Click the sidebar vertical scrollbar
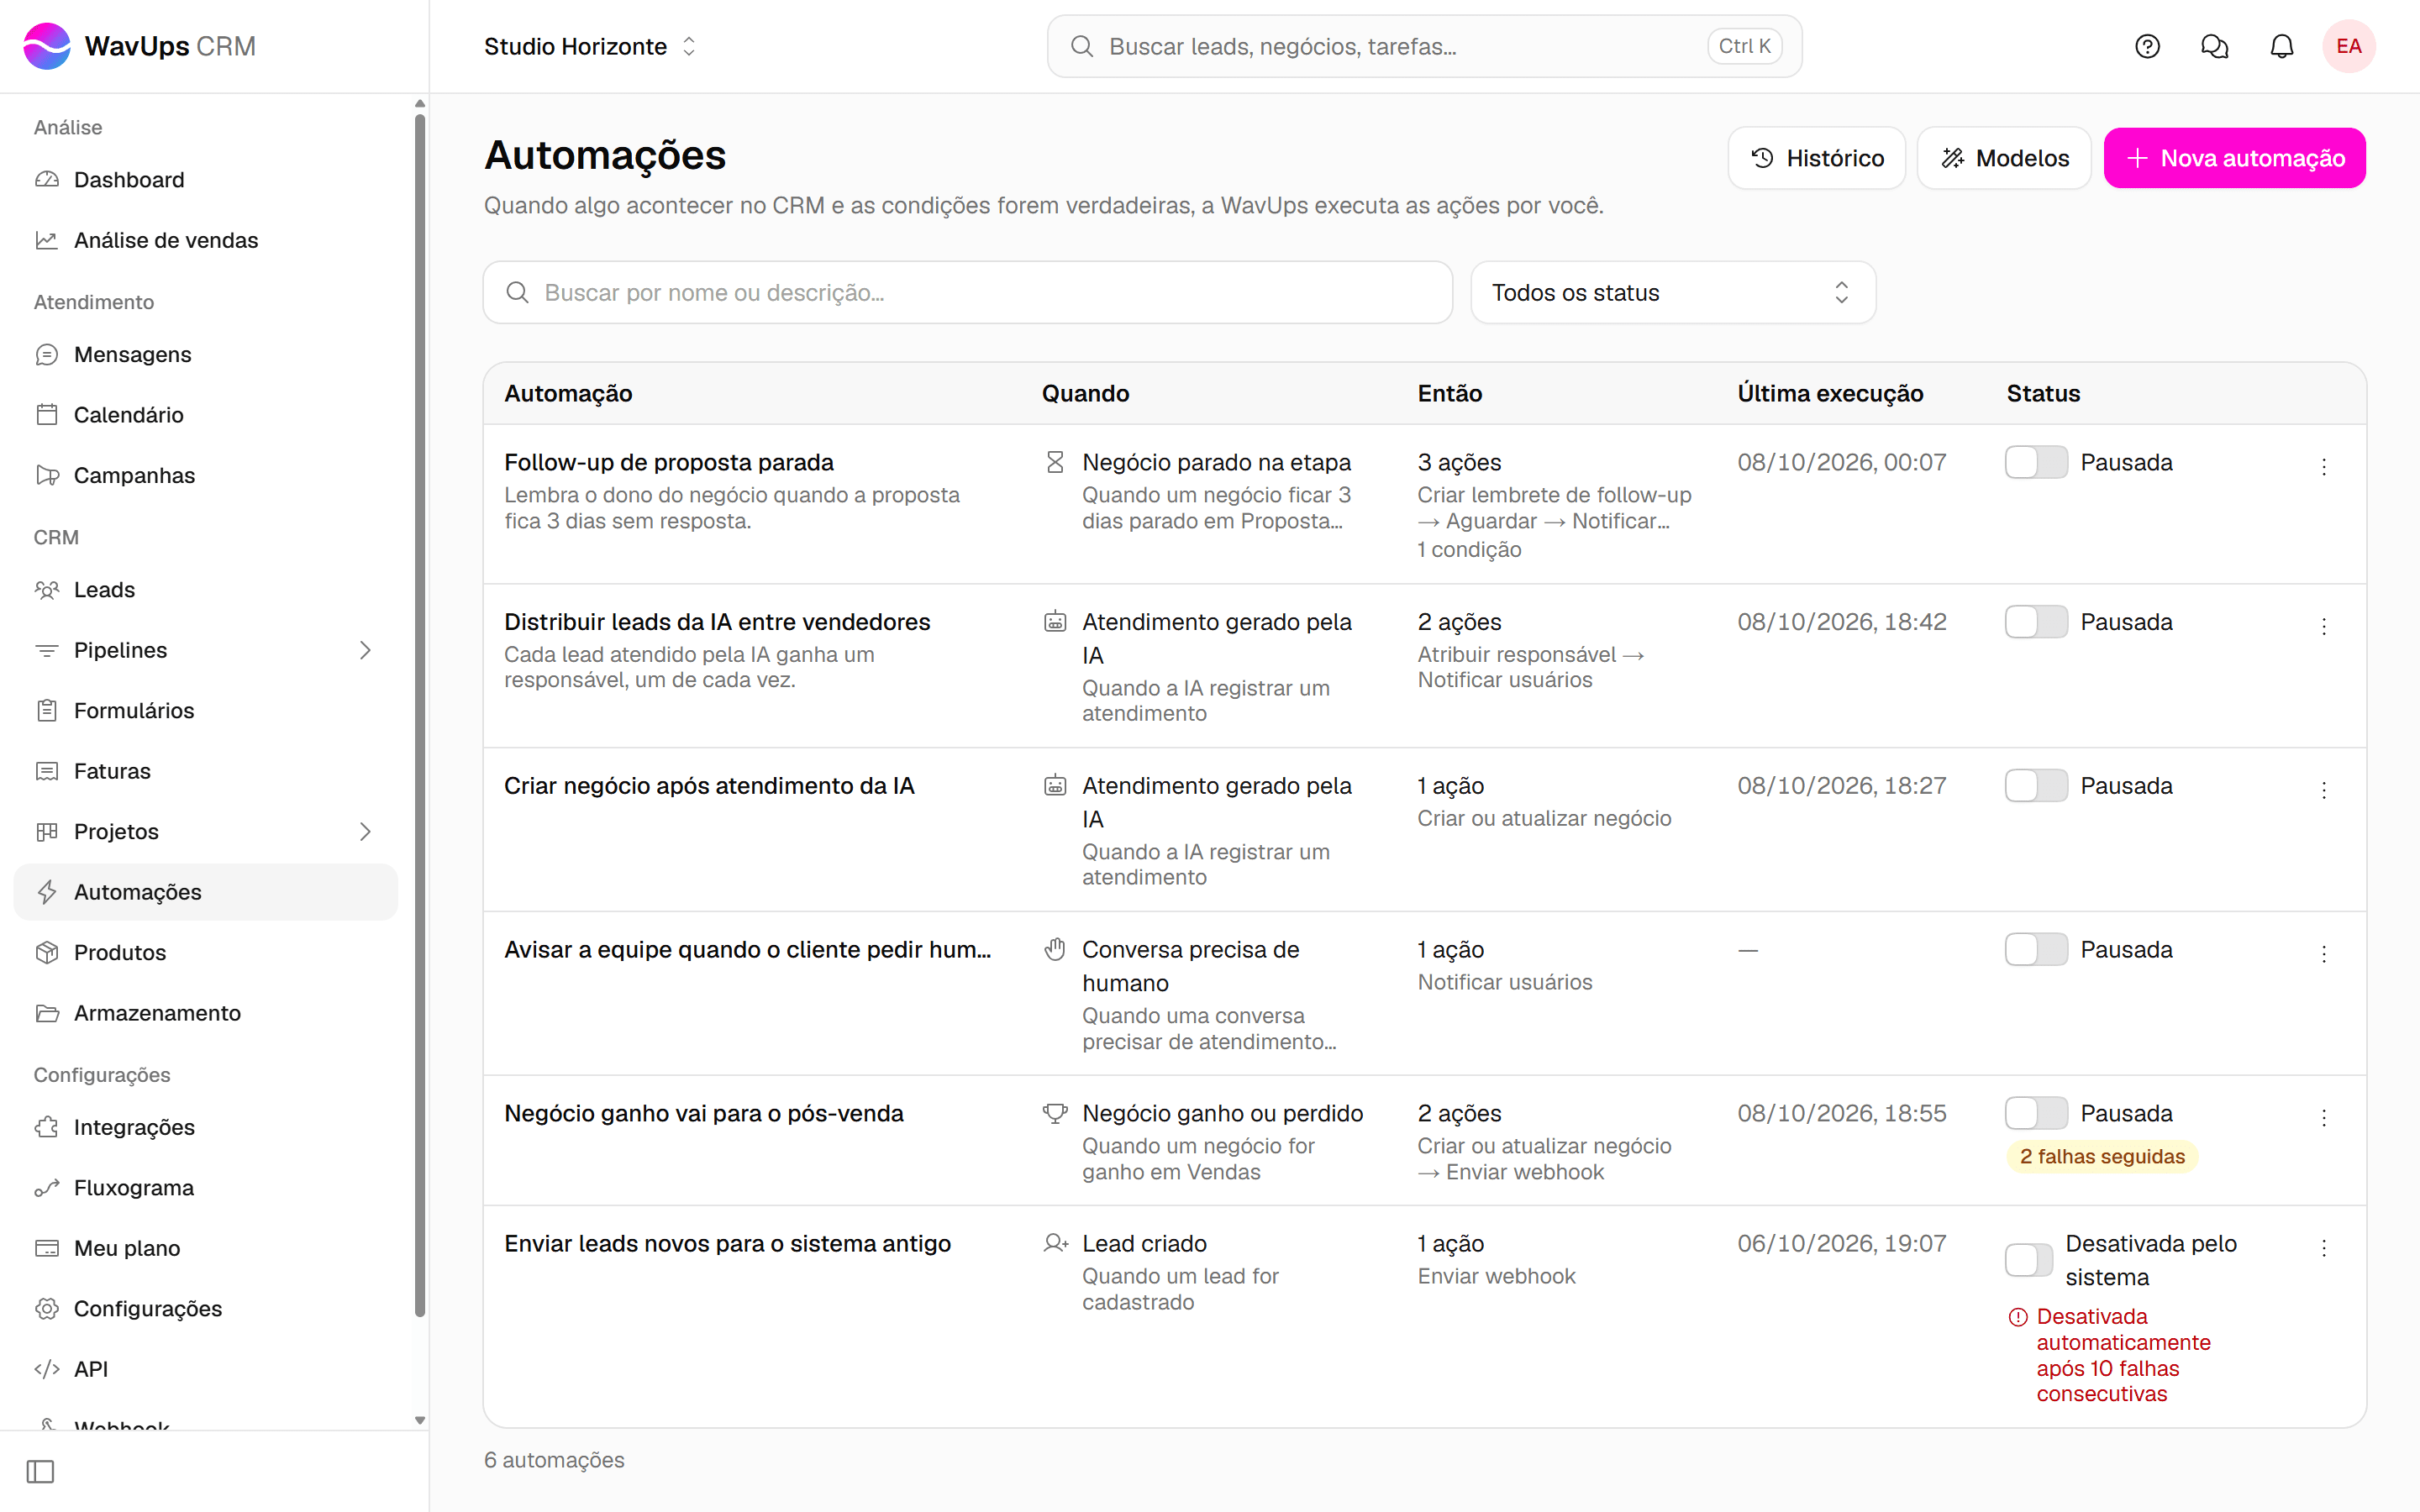This screenshot has height=1512, width=2420. [420, 715]
